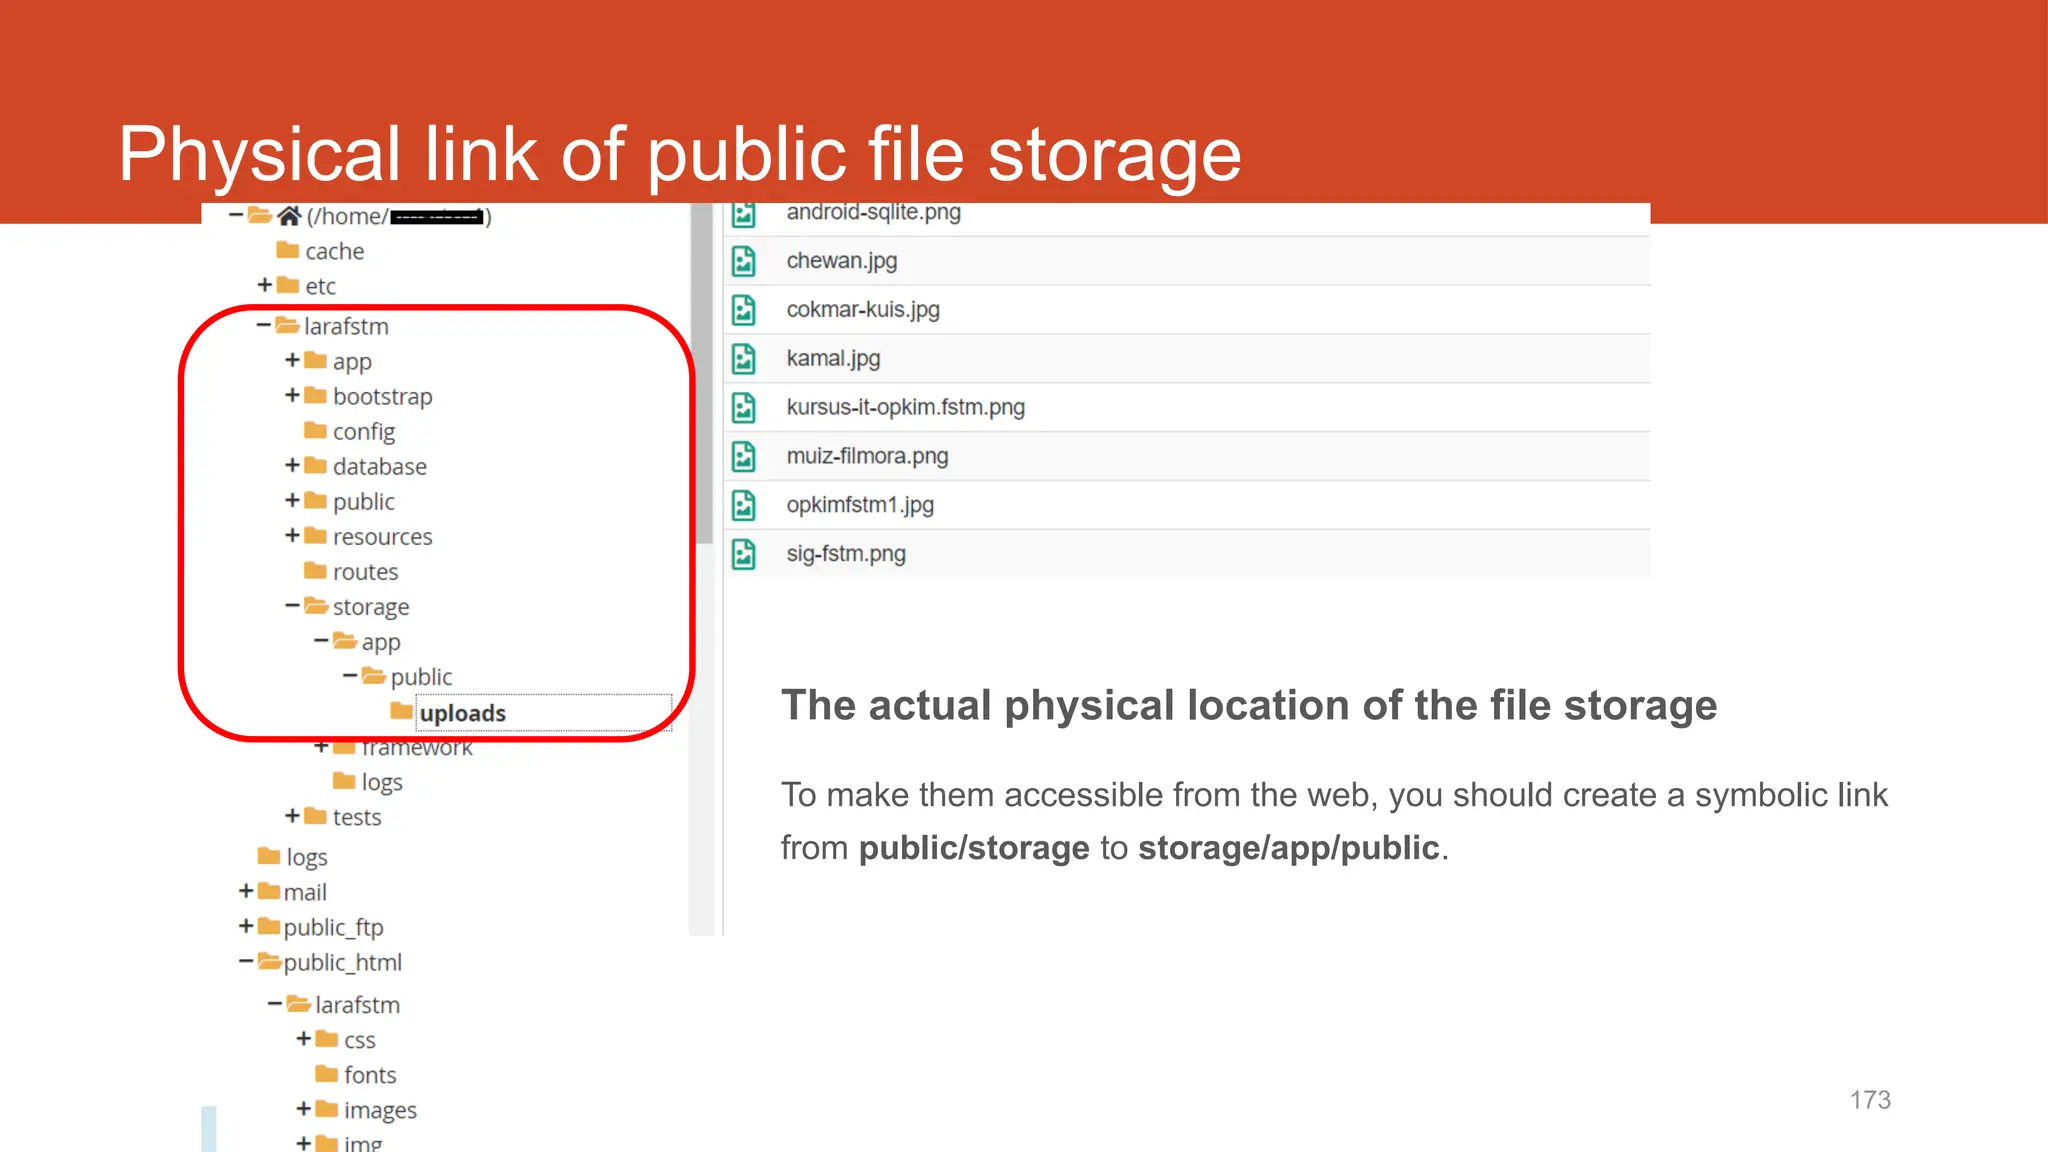Click image file icon beside chewan.jpg
Screen dimensions: 2048x1152
click(x=744, y=261)
